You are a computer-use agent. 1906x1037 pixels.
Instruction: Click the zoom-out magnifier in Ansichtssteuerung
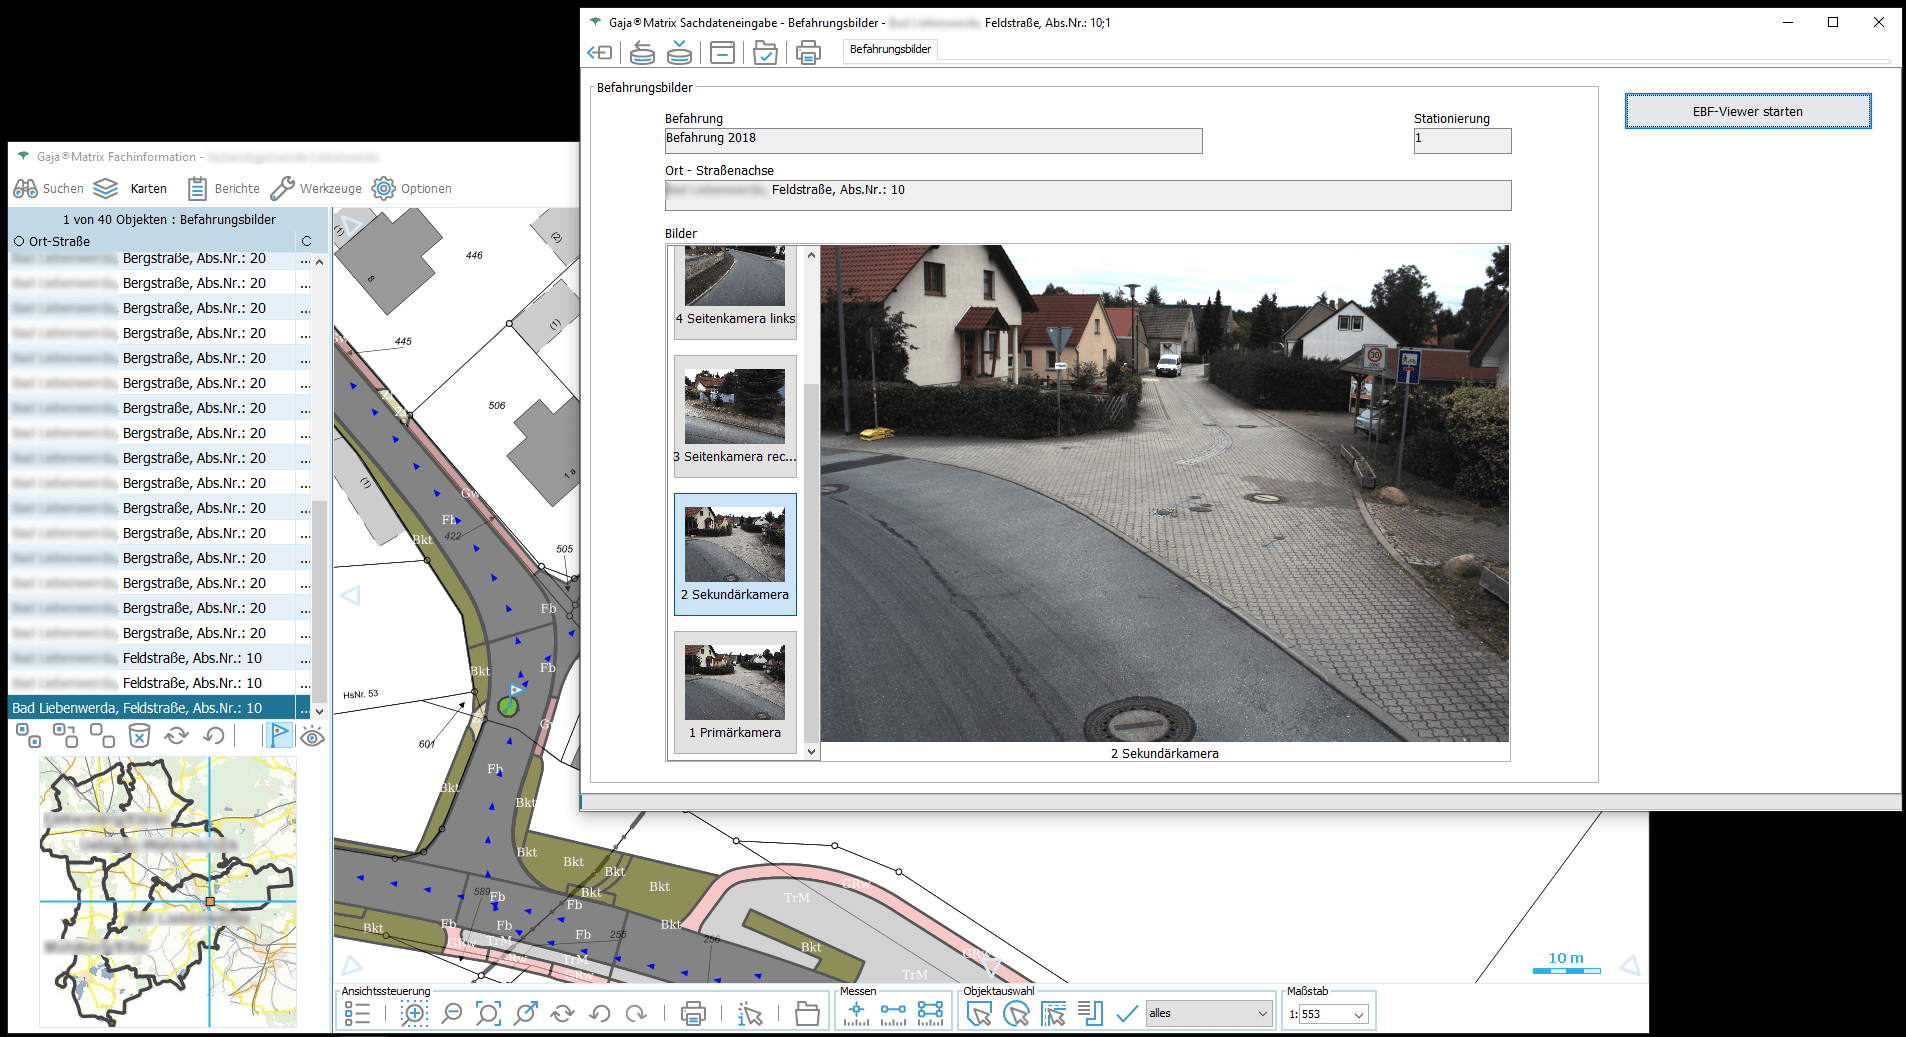[x=452, y=1014]
